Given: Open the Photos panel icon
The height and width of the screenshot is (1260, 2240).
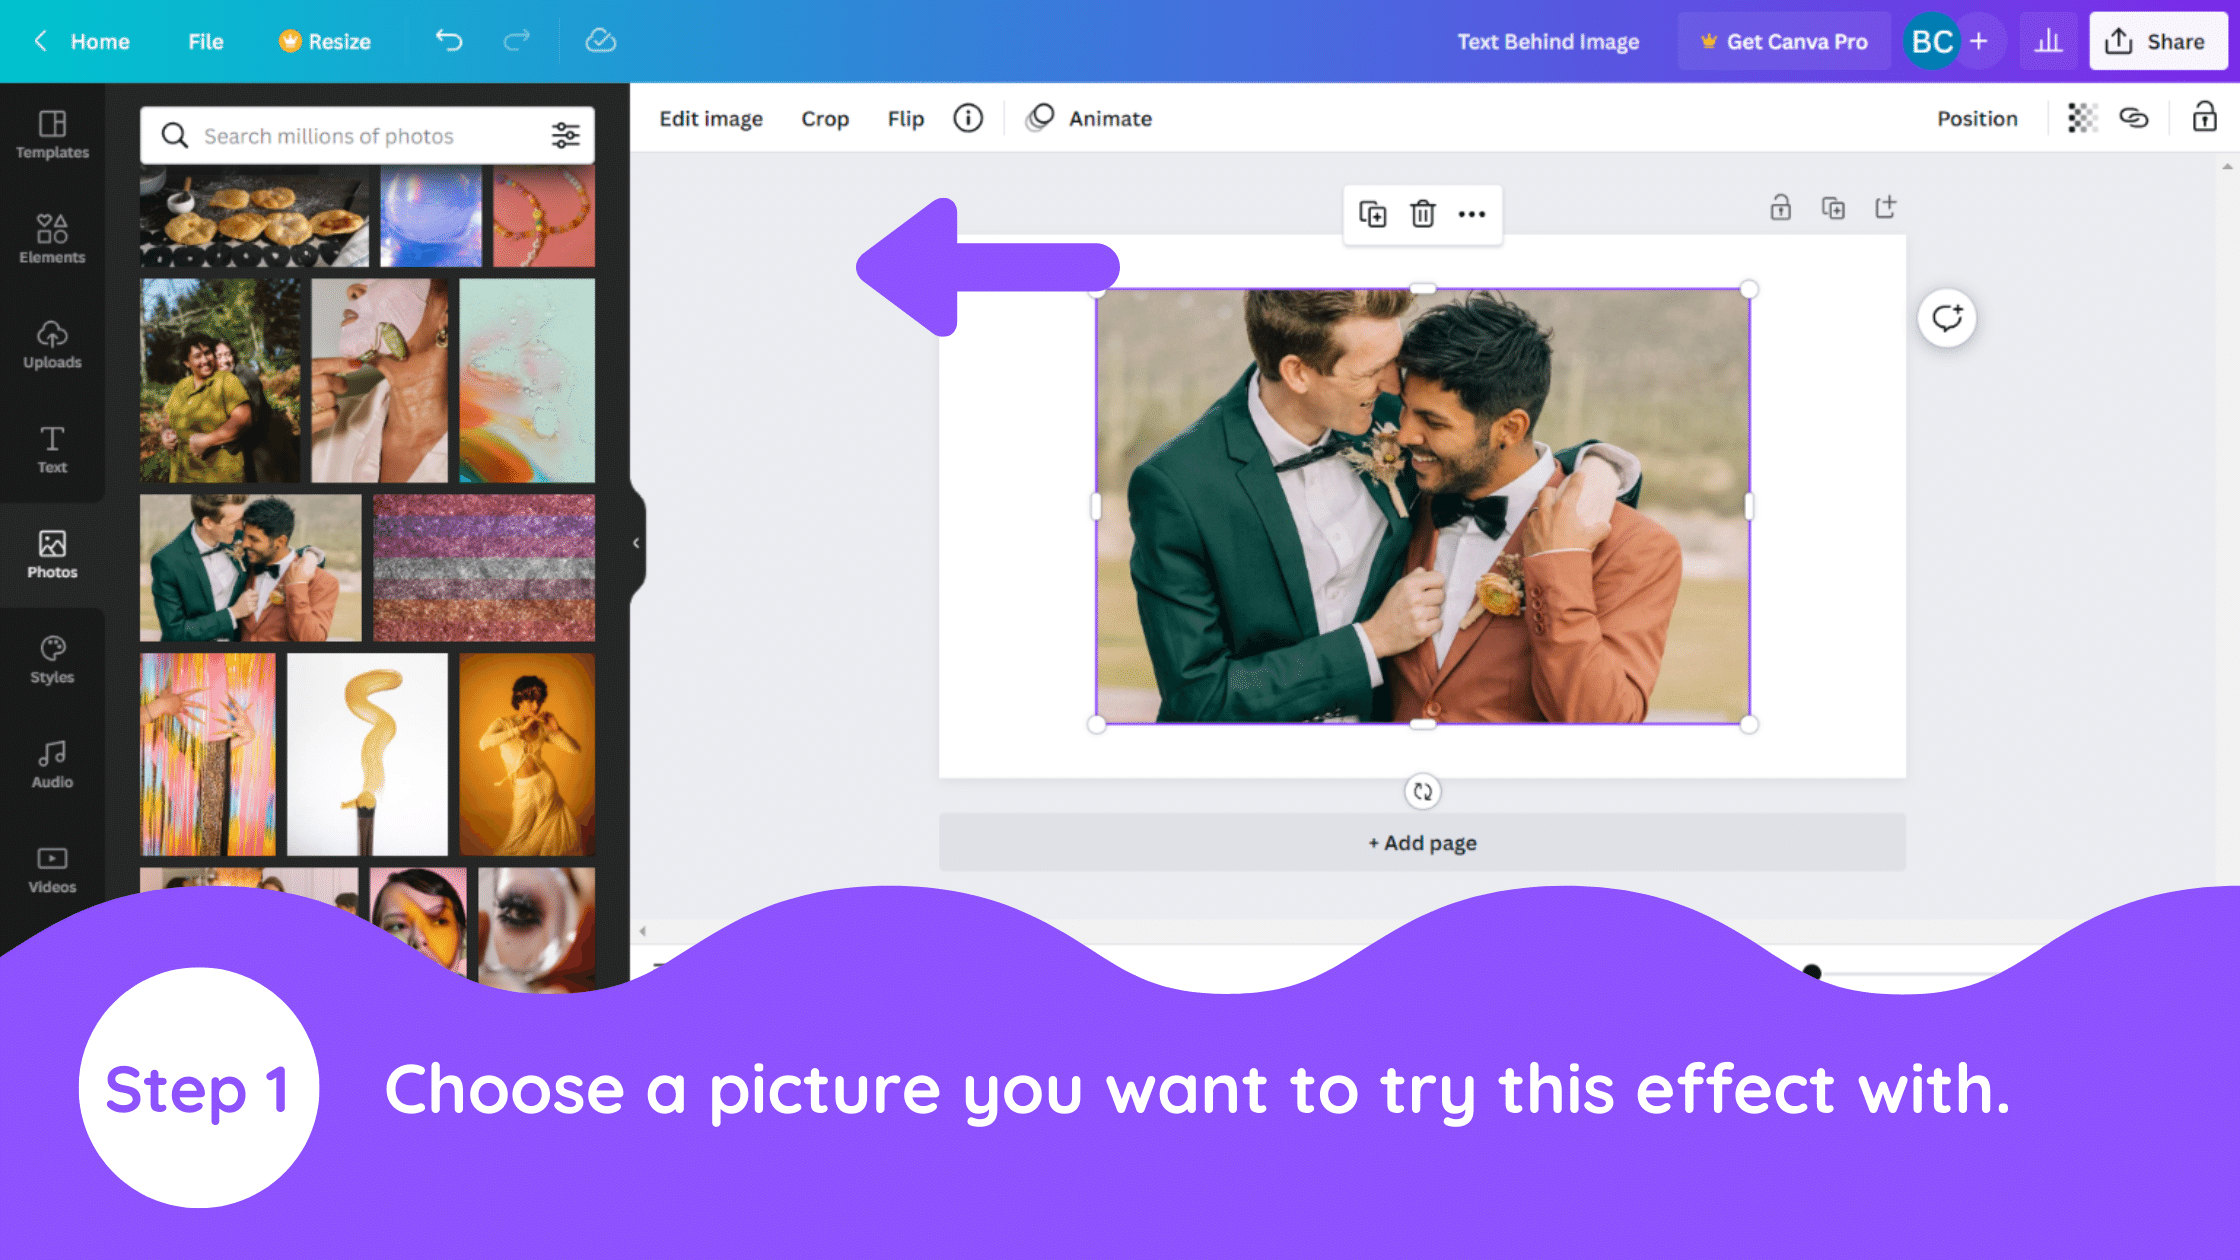Looking at the screenshot, I should tap(51, 552).
